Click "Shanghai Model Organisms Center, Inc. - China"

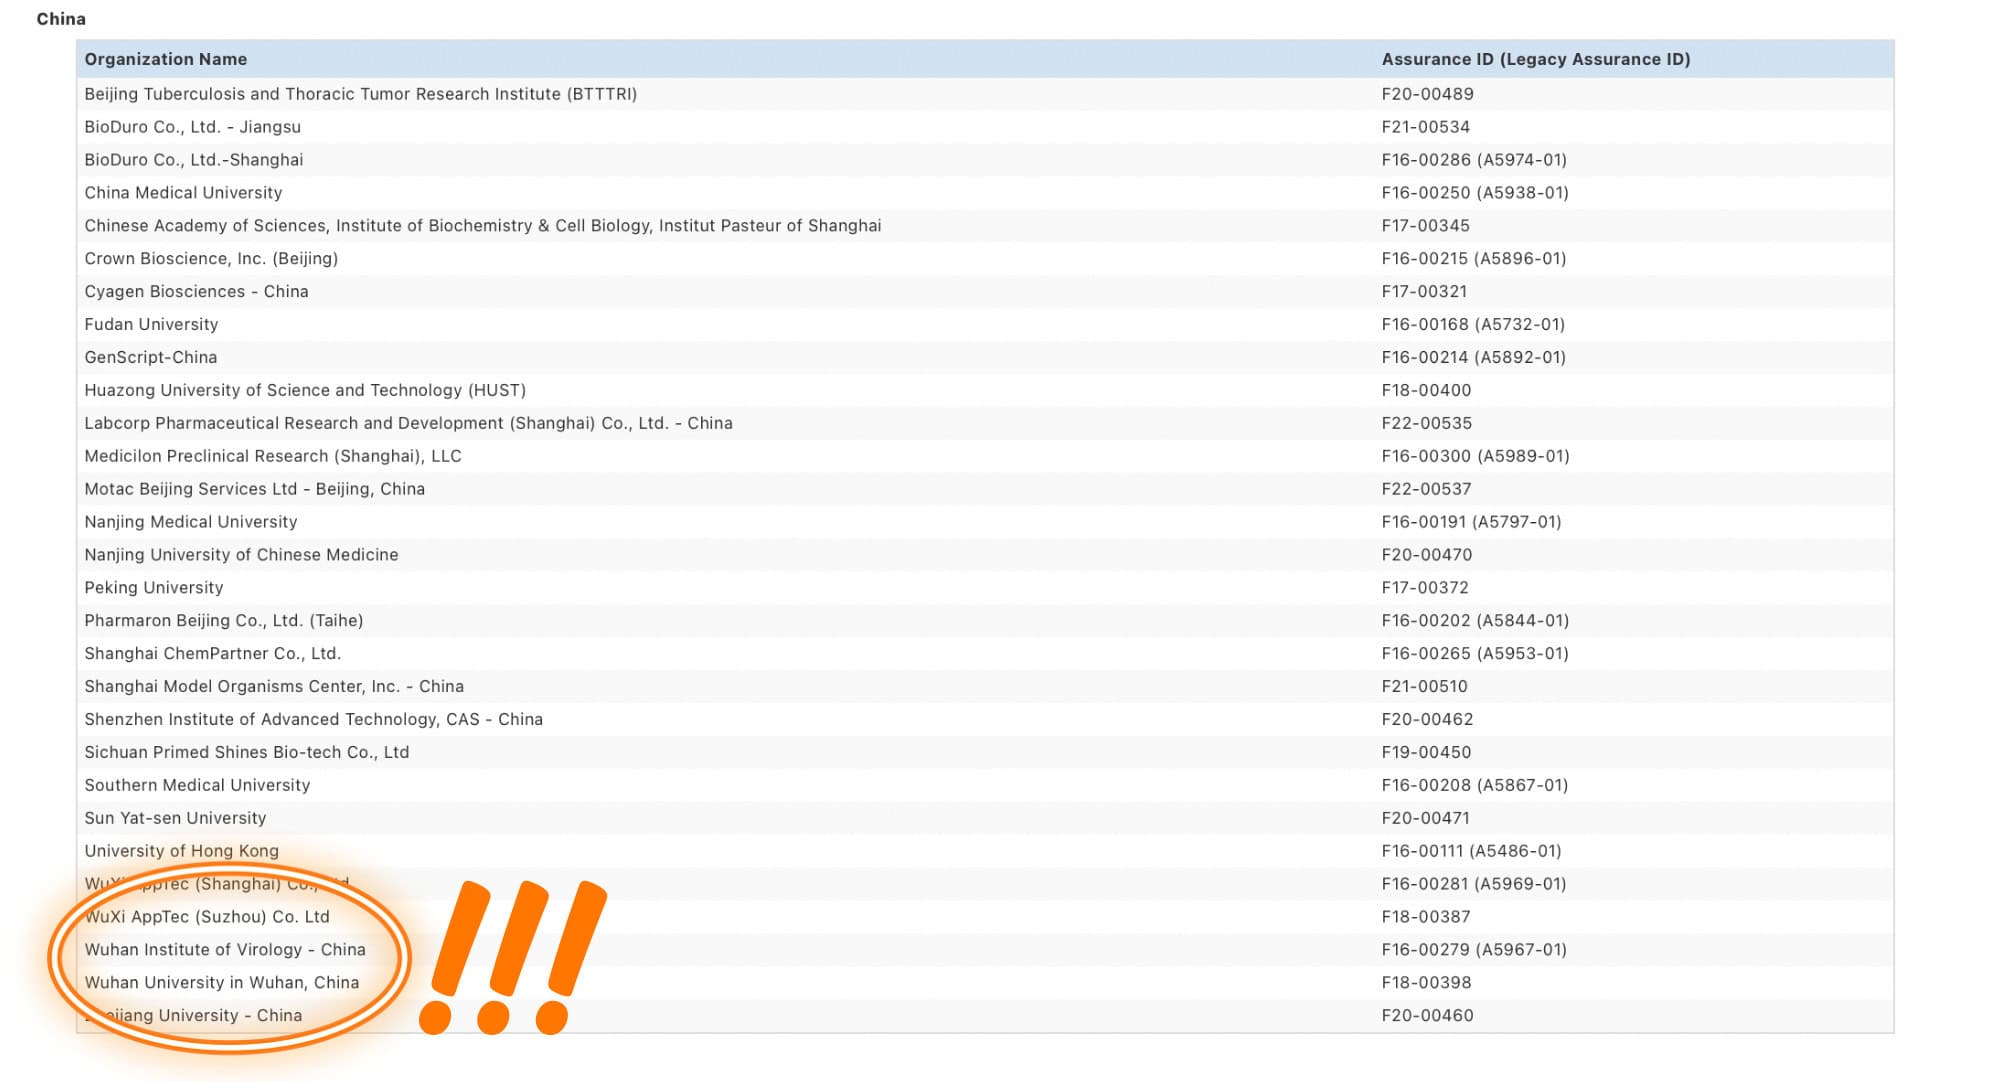tap(274, 688)
